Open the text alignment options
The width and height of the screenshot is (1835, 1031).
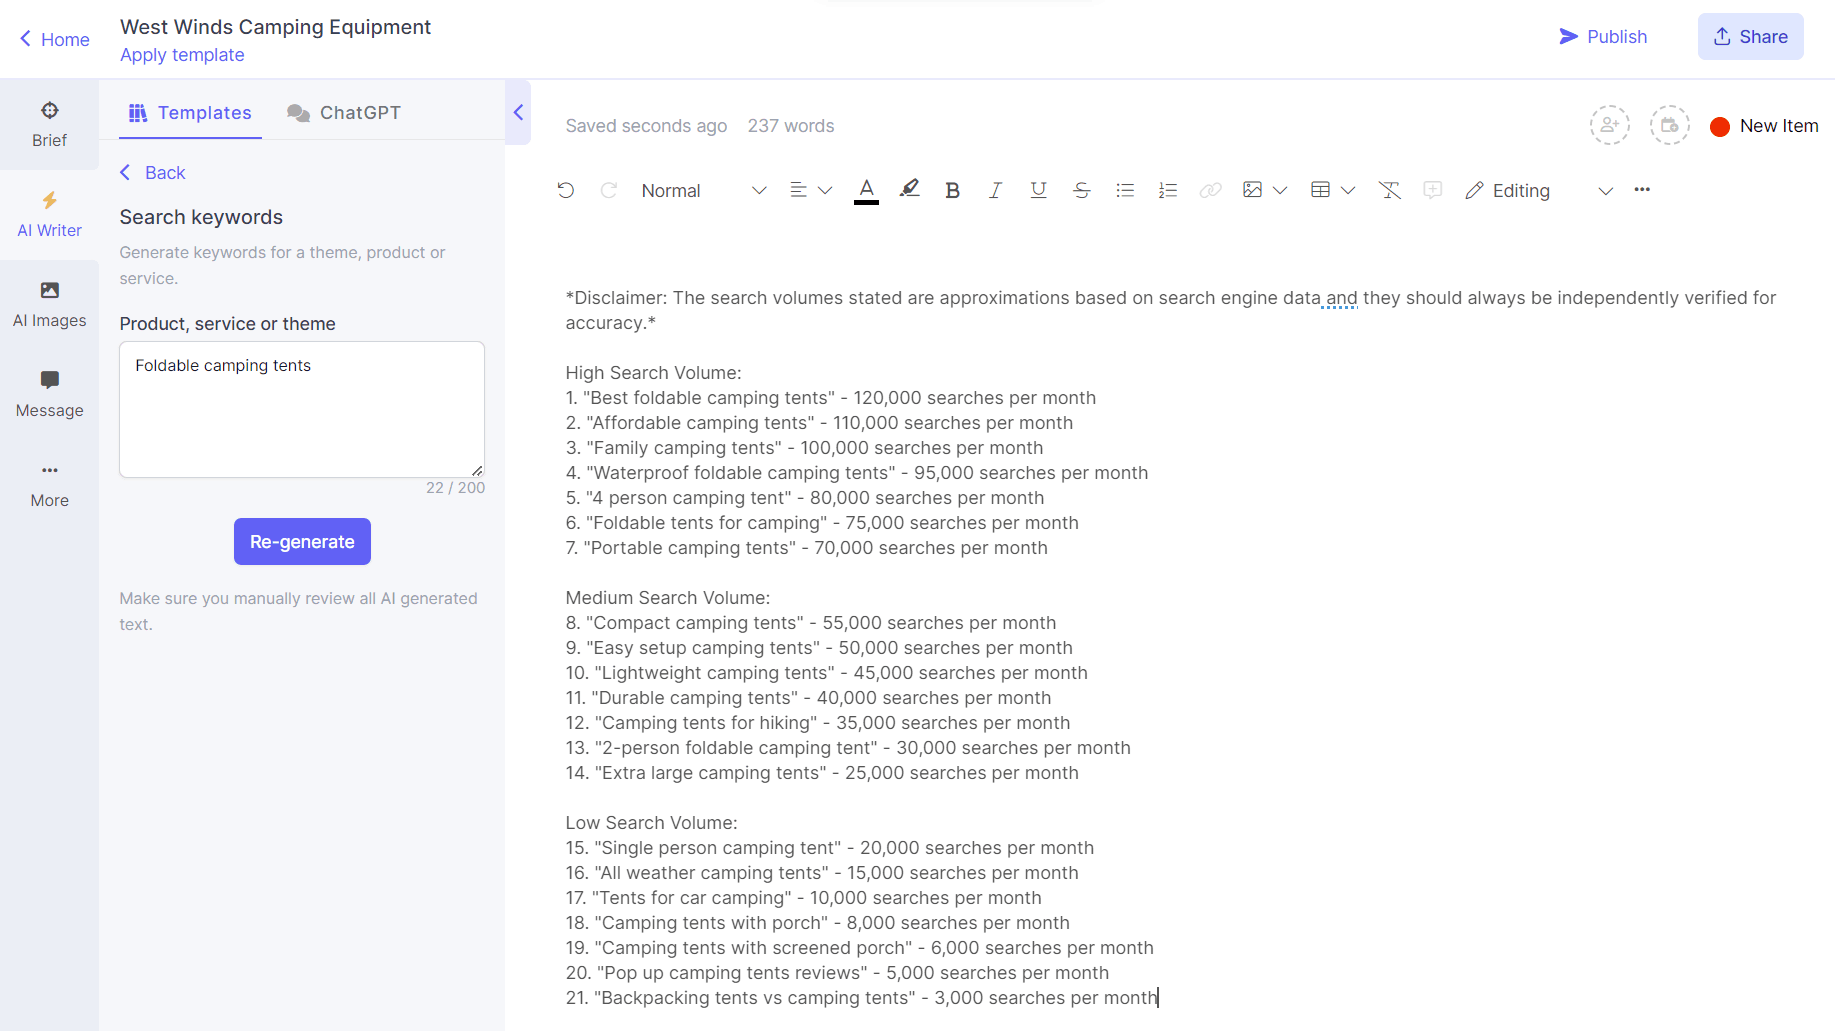pos(798,190)
